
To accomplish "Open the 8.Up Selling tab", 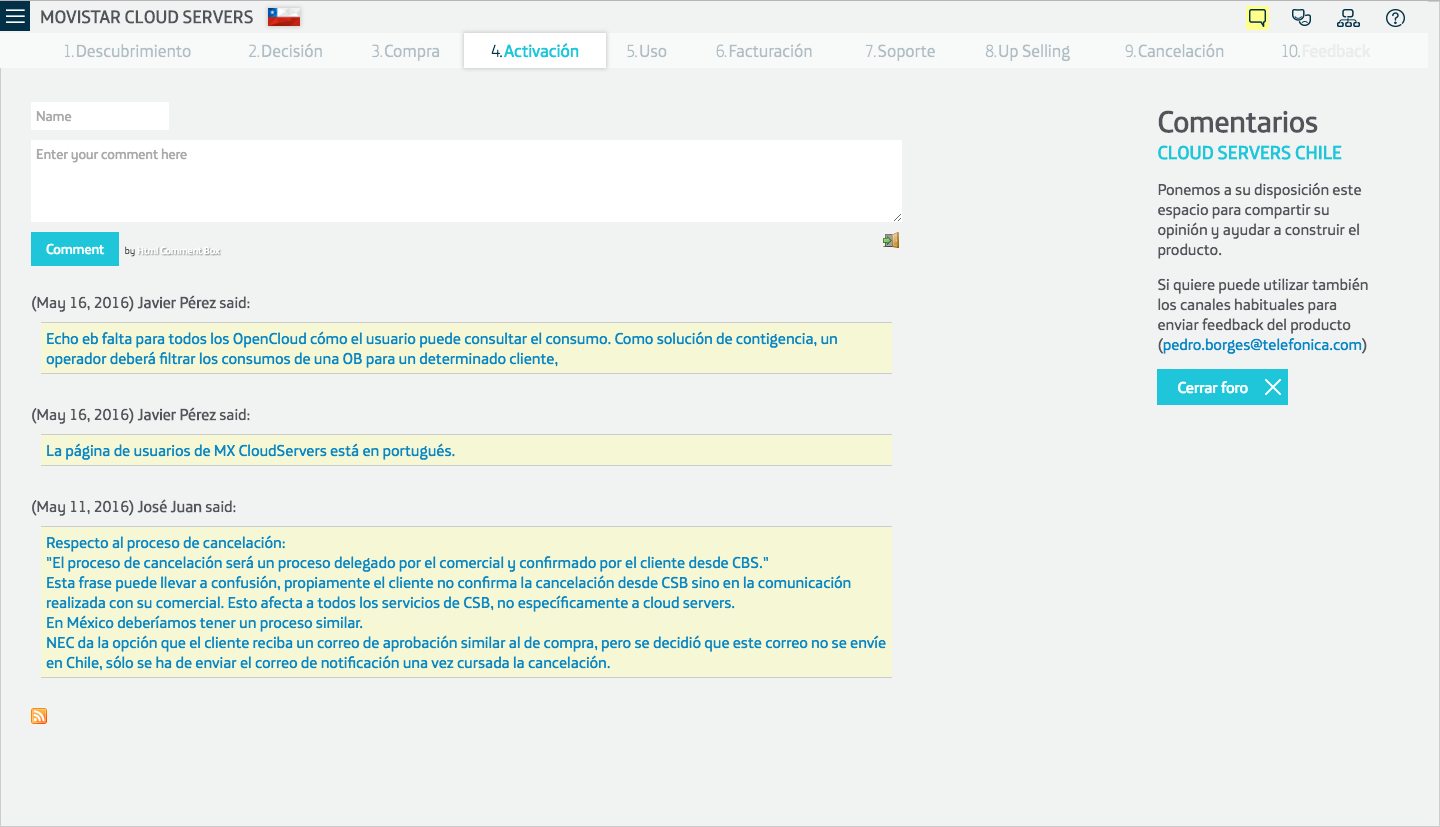I will [x=1027, y=51].
